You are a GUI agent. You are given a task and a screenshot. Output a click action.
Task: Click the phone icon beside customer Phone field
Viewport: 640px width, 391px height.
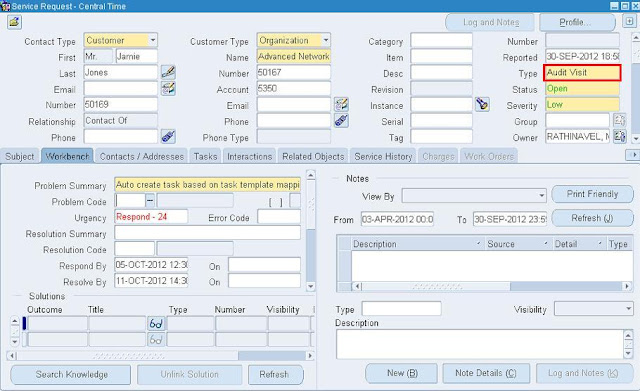tap(341, 120)
